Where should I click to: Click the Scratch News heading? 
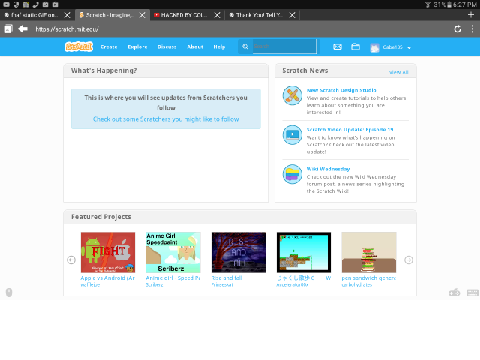(x=305, y=71)
